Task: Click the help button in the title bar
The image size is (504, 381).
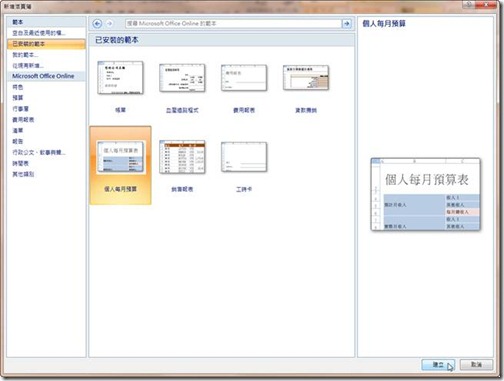Action: point(470,4)
